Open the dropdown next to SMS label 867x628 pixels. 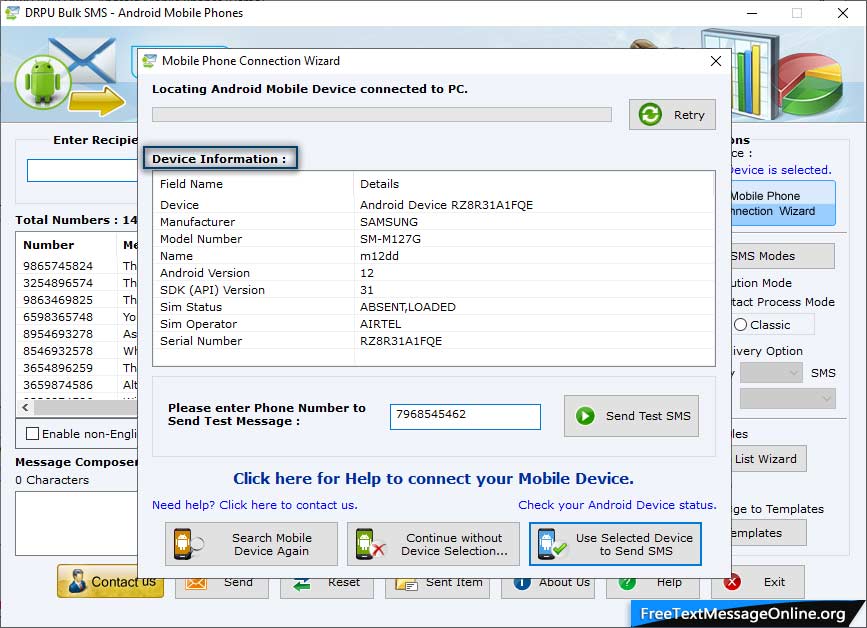(771, 373)
